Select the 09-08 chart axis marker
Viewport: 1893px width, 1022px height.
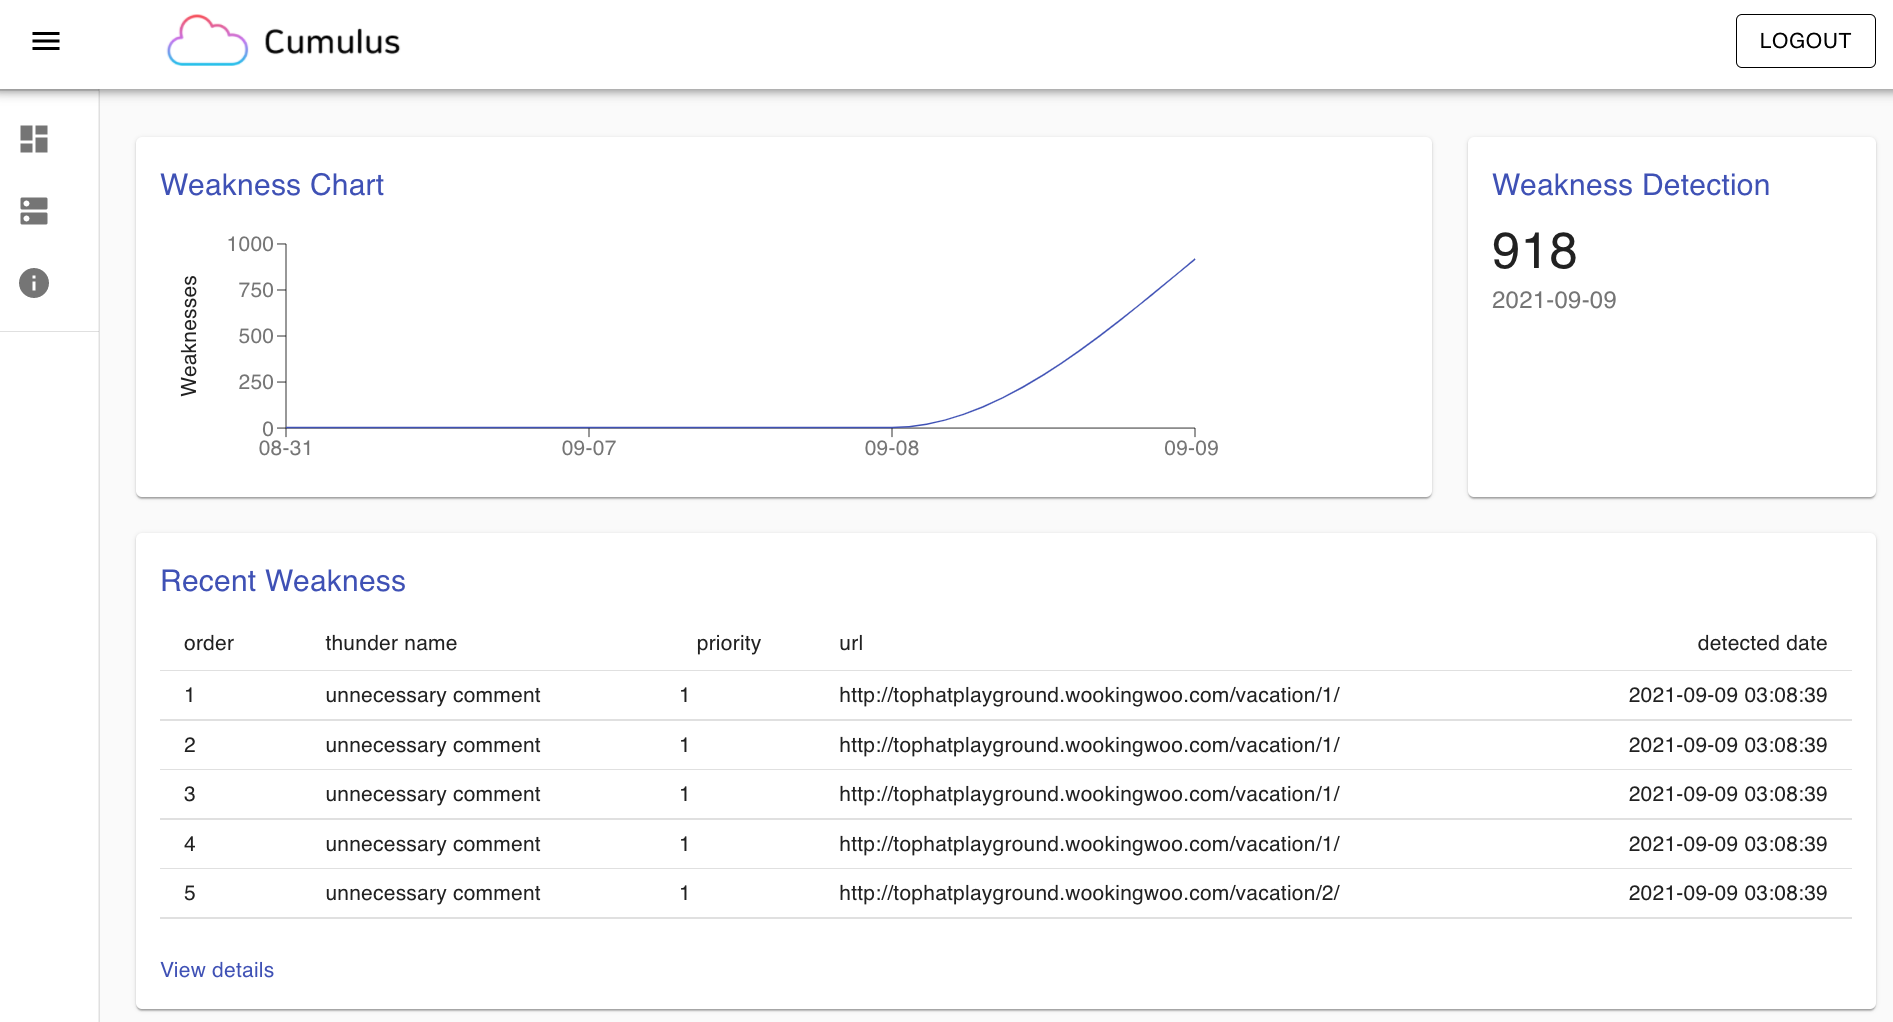(x=891, y=448)
